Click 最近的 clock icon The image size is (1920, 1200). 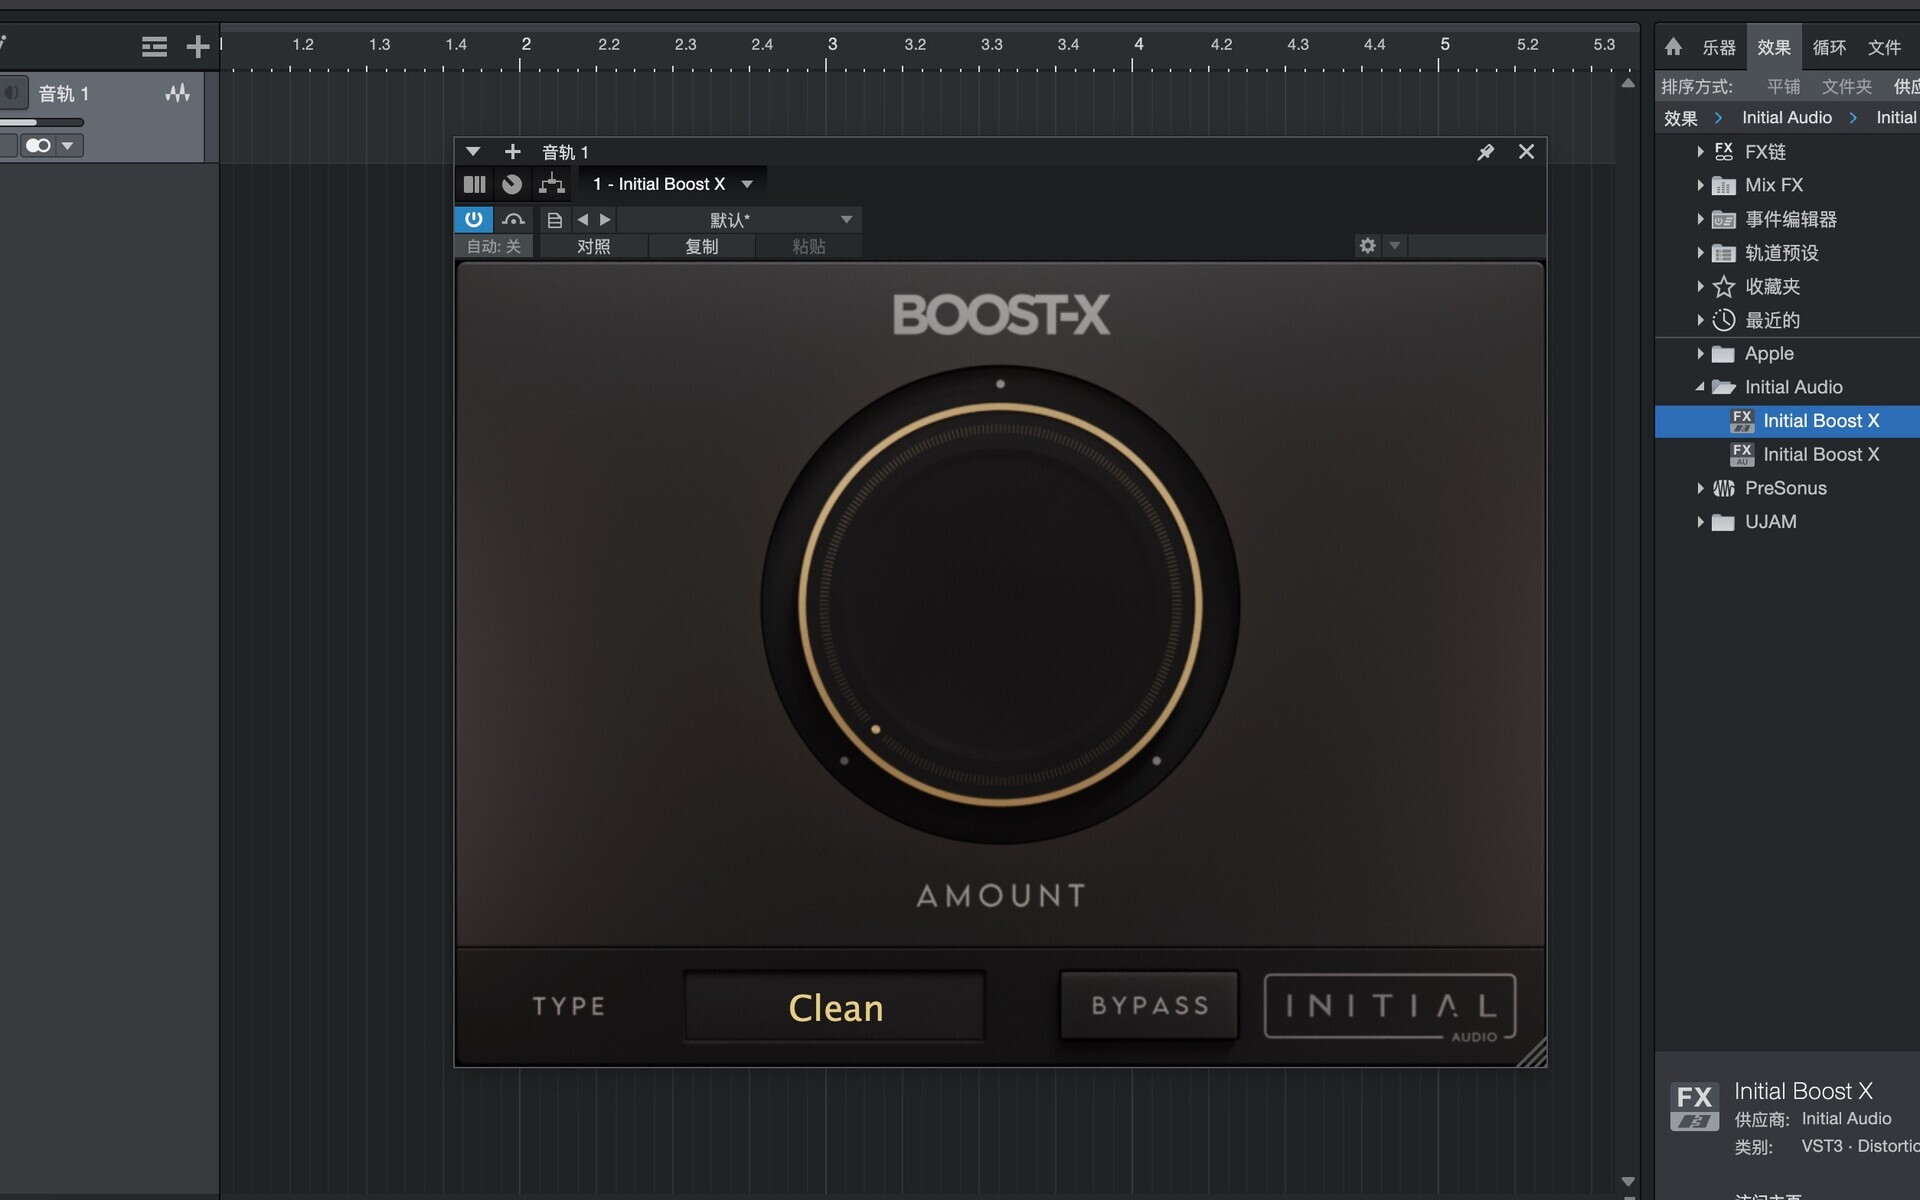[x=1723, y=320]
